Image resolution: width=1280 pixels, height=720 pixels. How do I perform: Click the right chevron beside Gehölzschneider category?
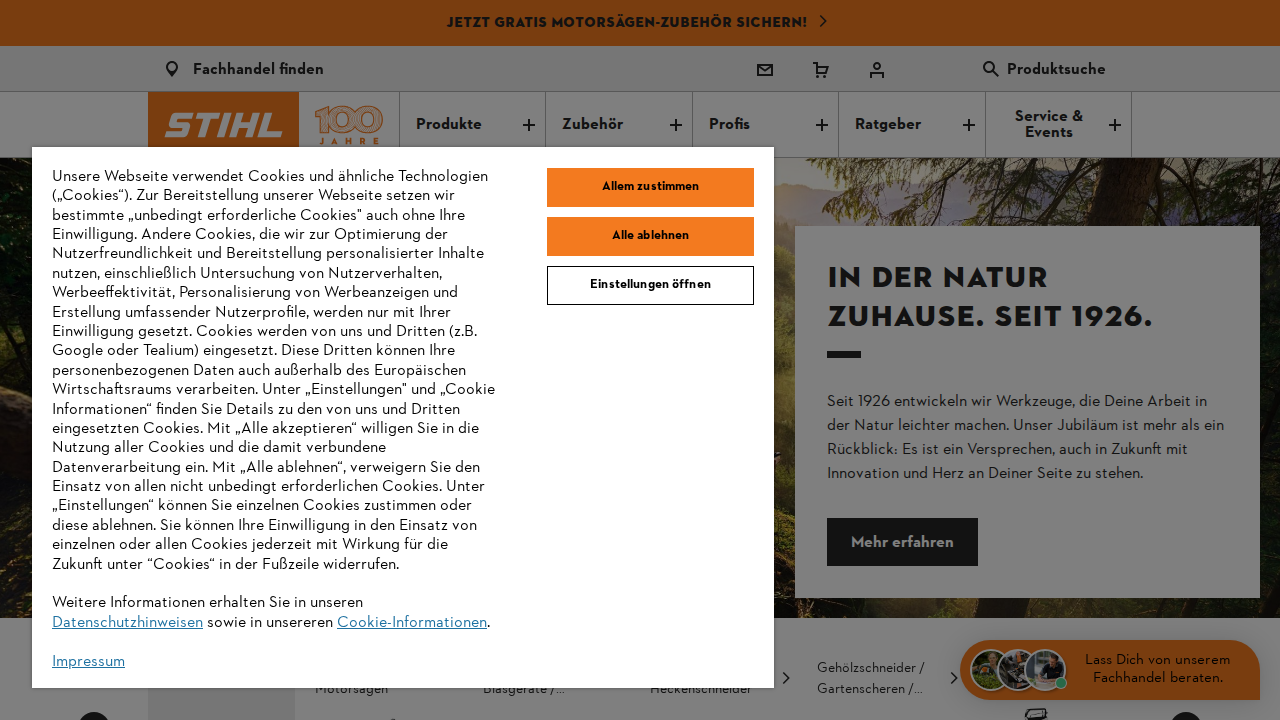[x=952, y=677]
